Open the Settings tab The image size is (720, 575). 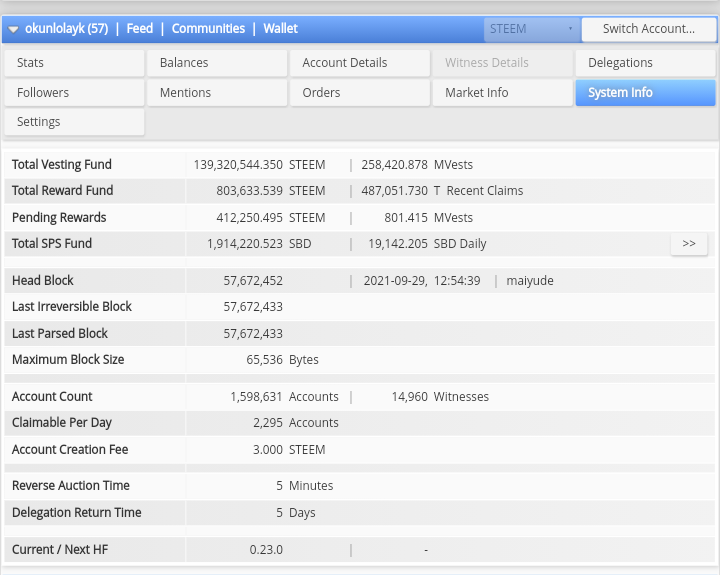pyautogui.click(x=74, y=122)
